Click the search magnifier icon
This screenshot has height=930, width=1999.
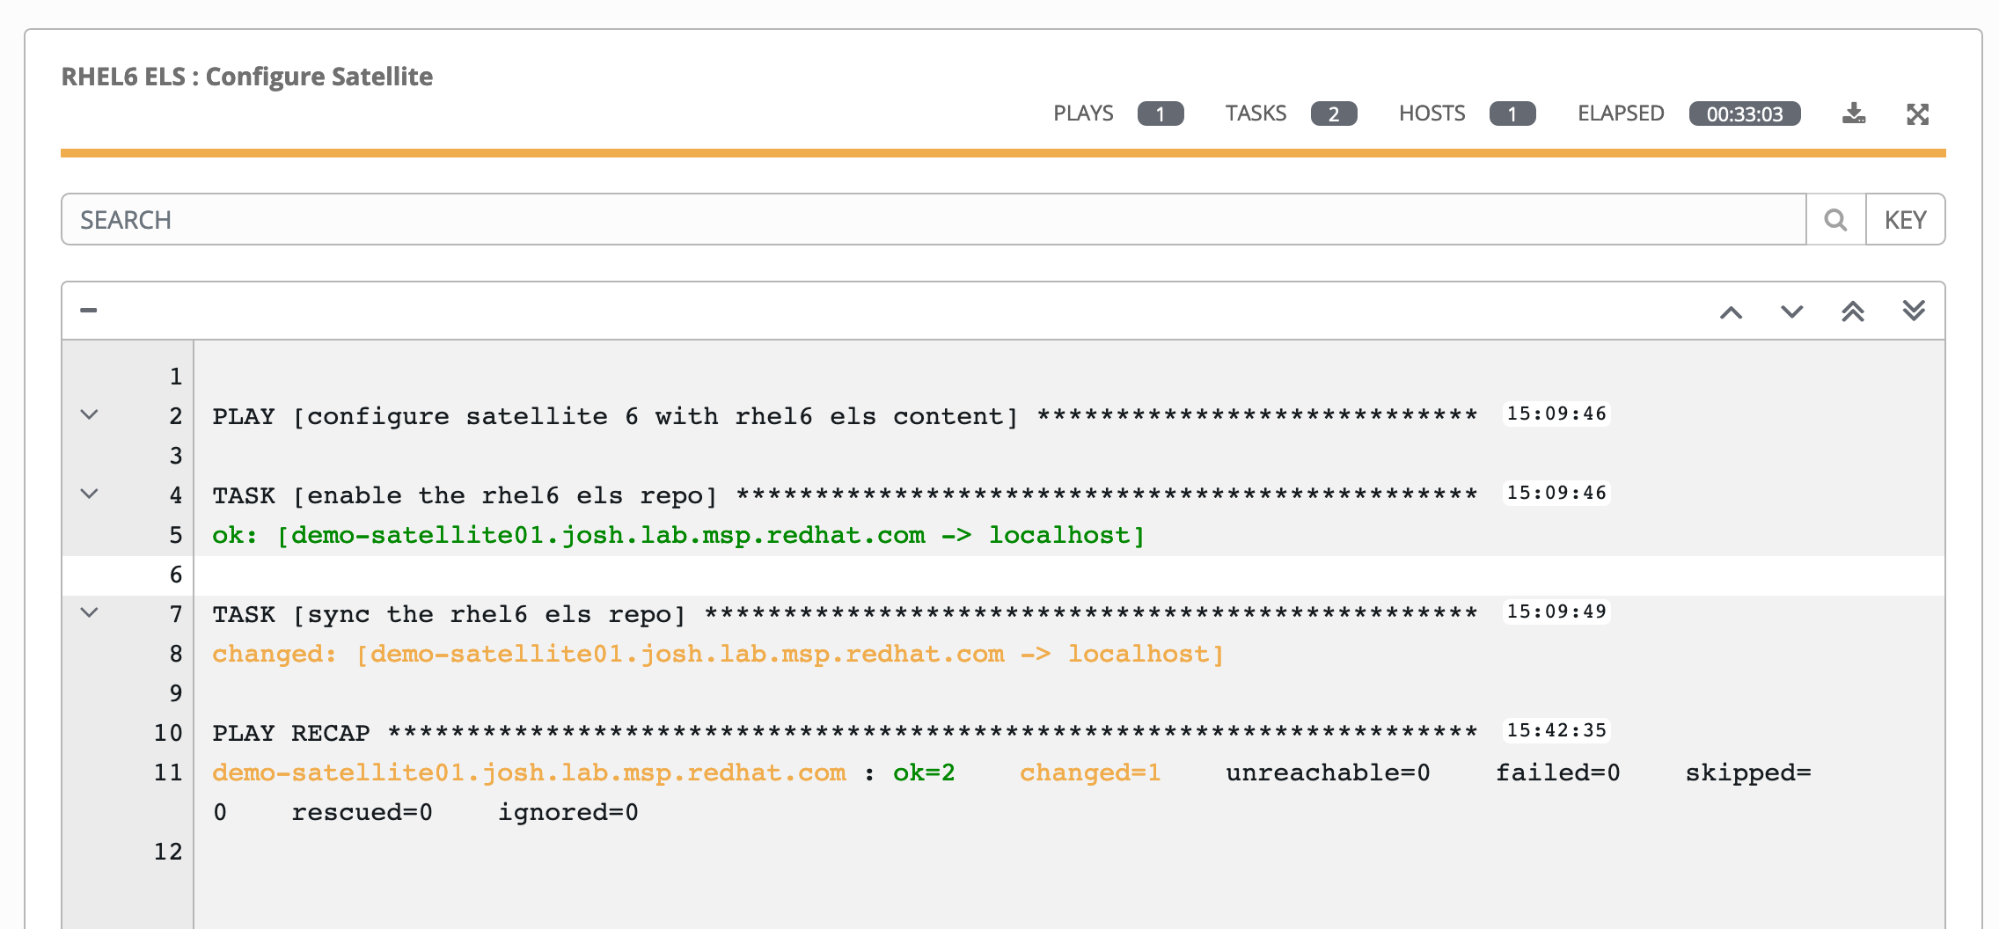[x=1835, y=220]
